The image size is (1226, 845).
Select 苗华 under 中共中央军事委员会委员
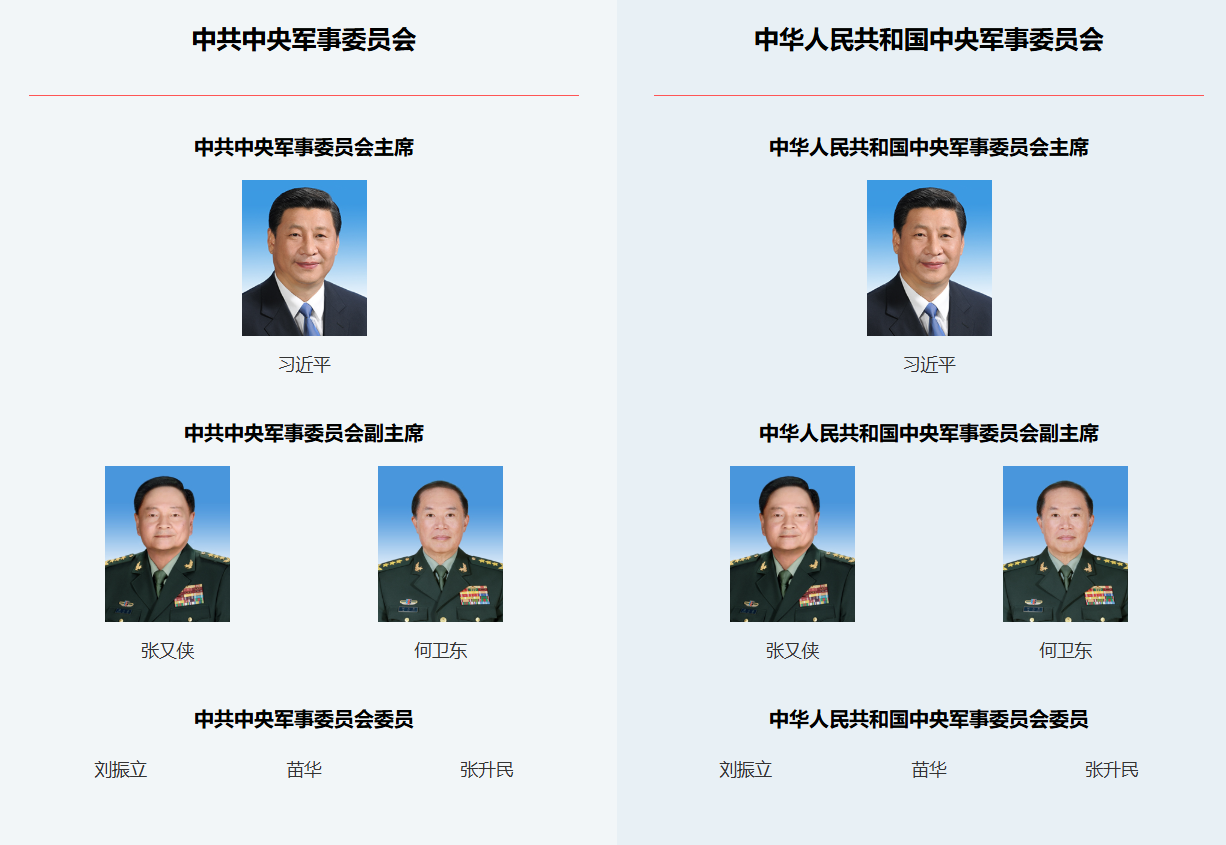pos(304,770)
